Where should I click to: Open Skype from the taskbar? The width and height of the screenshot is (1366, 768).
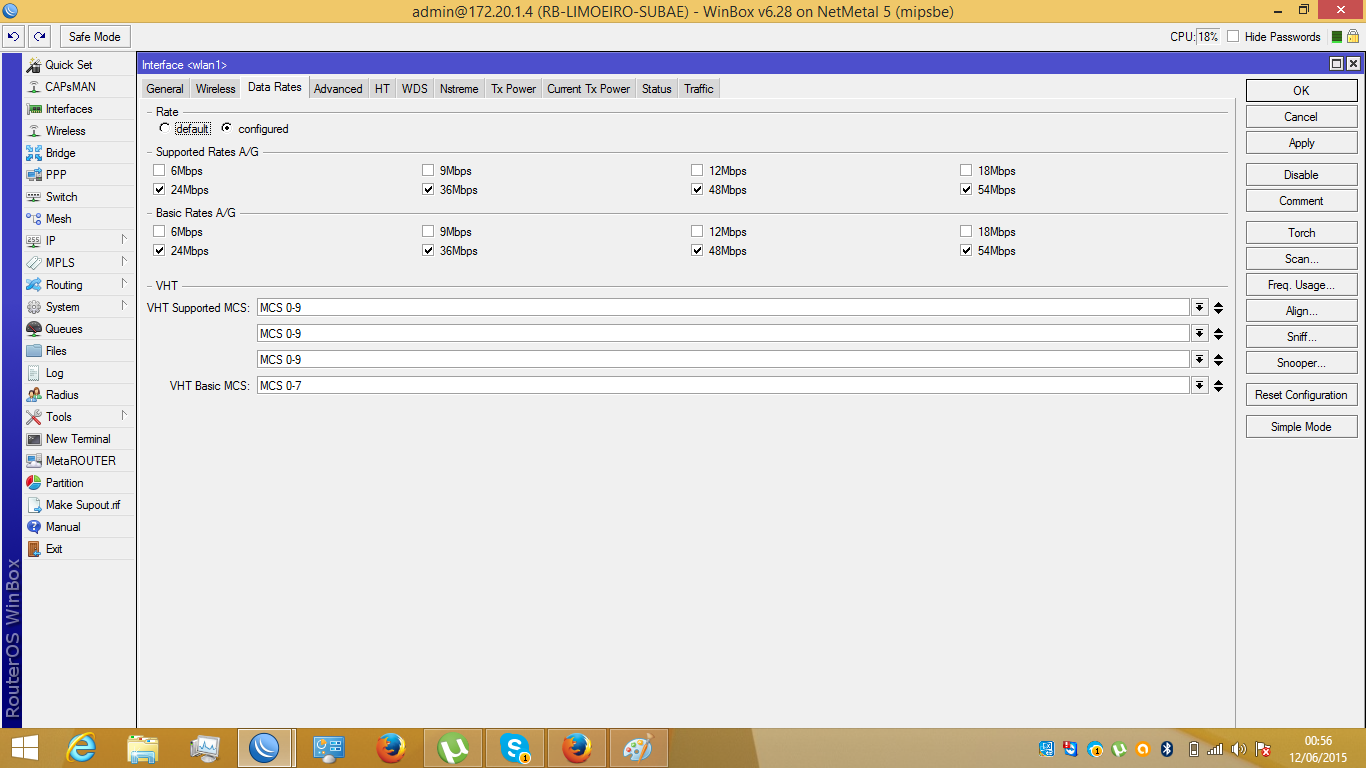pos(515,748)
